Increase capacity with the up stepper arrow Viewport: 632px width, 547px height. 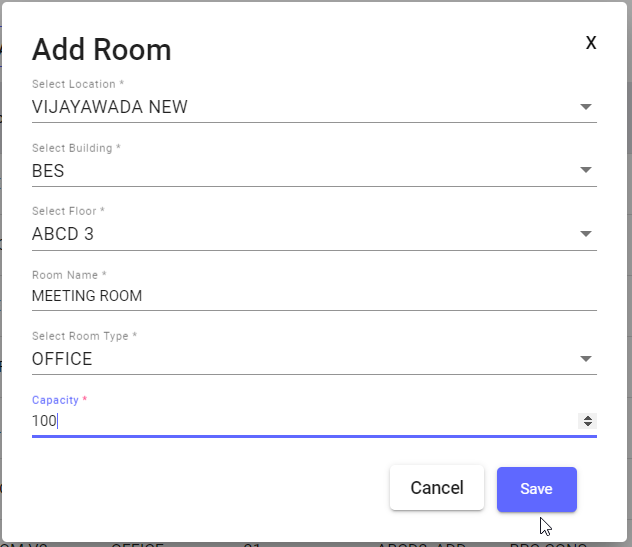coord(588,418)
